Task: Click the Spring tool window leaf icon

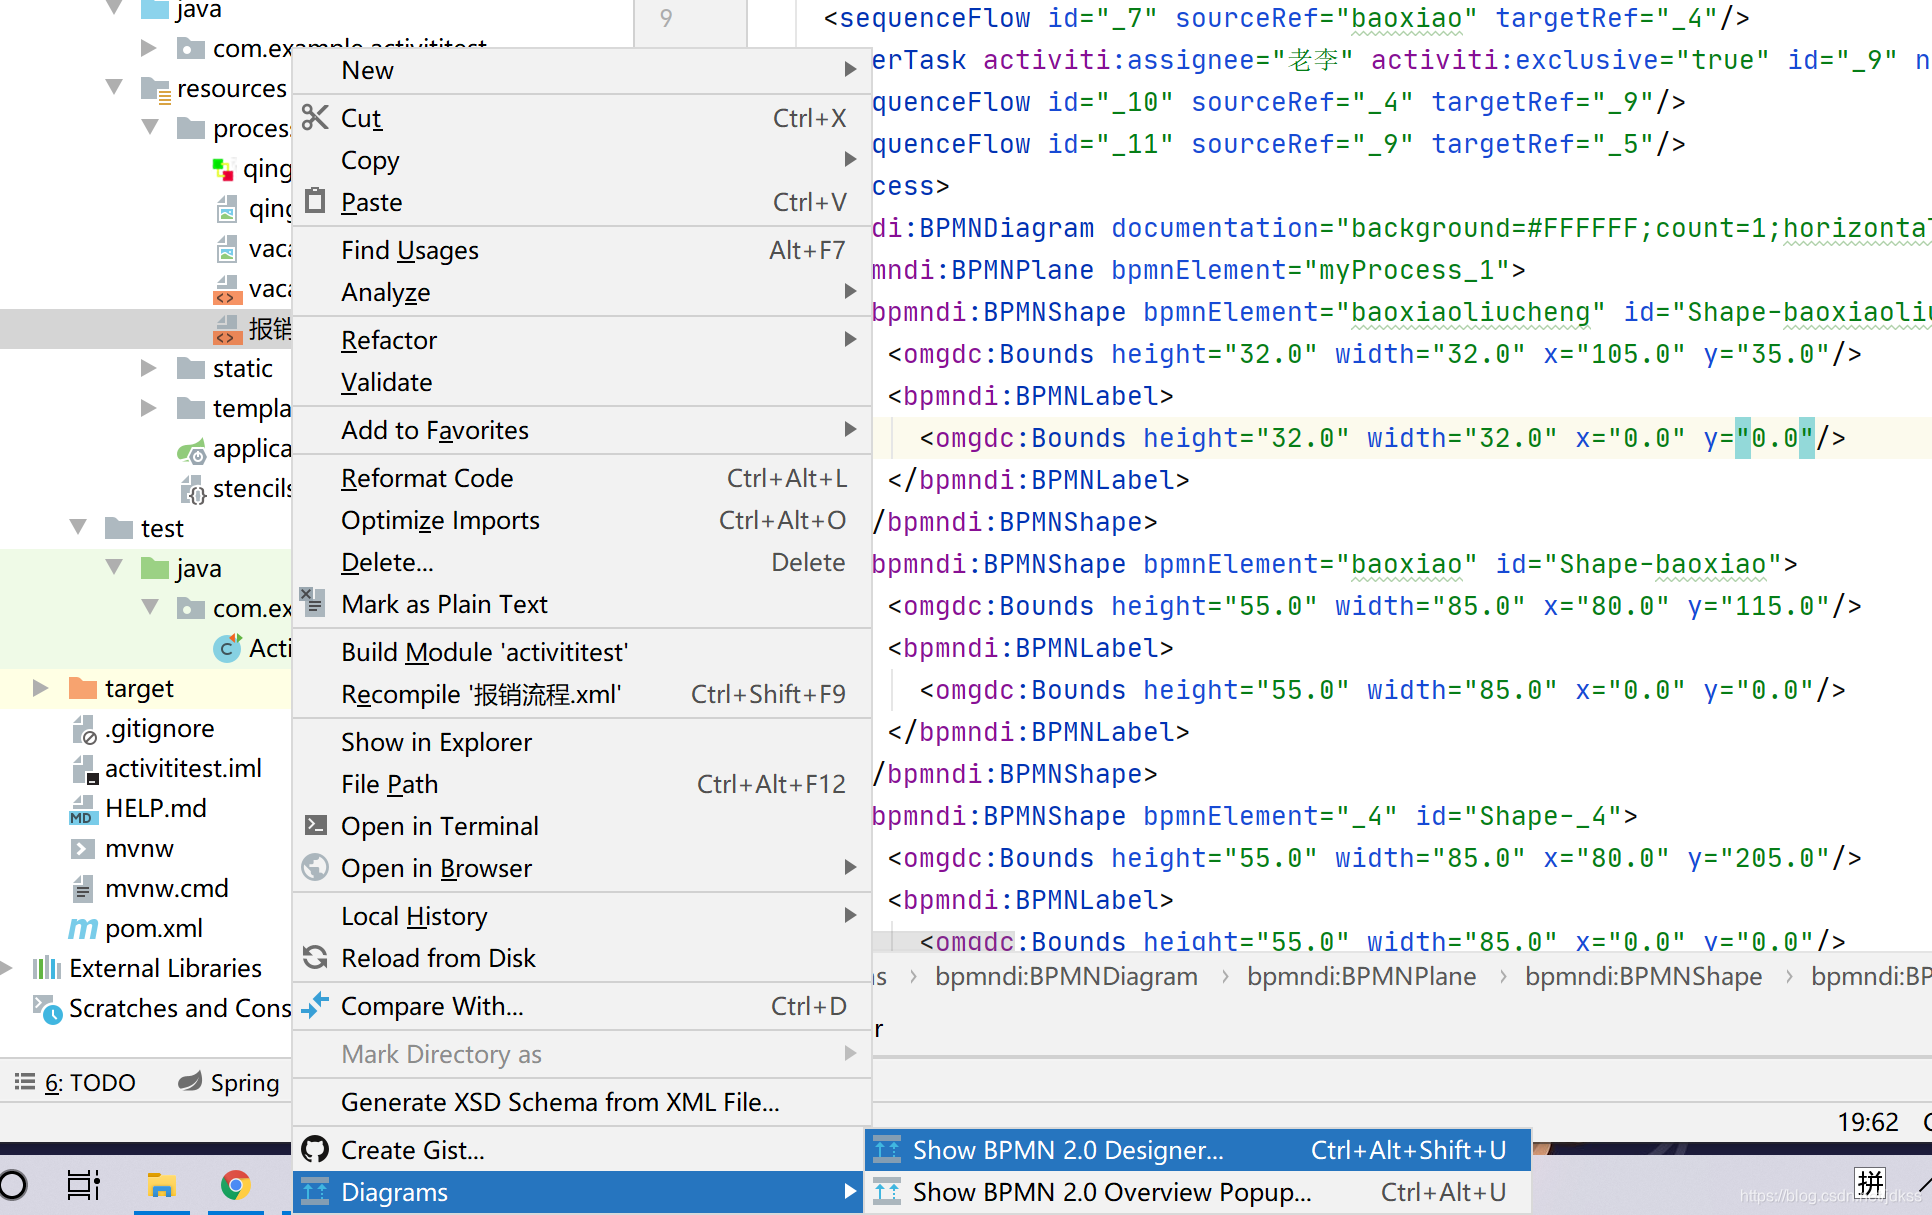Action: click(x=189, y=1081)
